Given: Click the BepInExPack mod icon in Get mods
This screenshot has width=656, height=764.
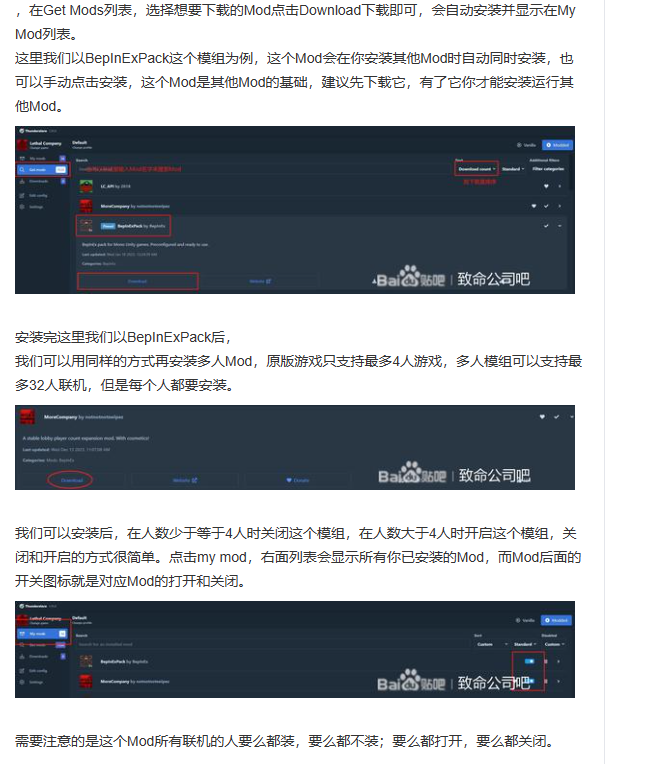Looking at the screenshot, I should (86, 226).
